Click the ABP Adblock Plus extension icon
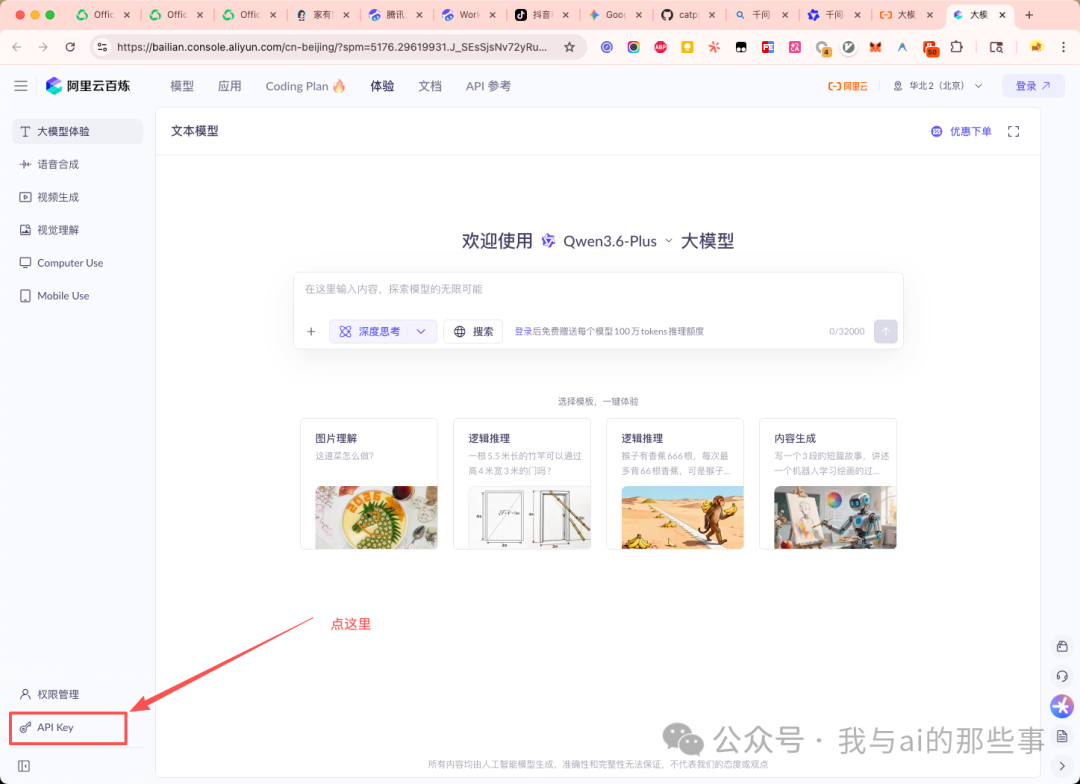 pos(661,47)
